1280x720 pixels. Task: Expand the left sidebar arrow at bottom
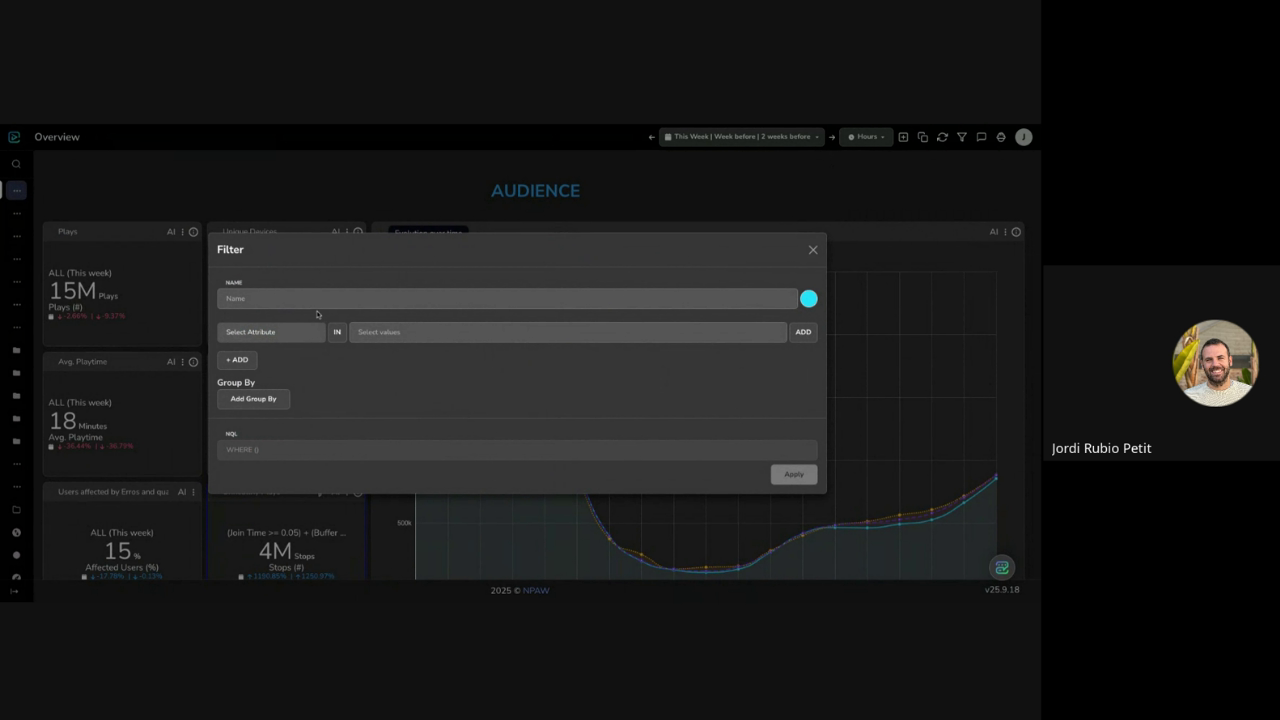[x=15, y=592]
